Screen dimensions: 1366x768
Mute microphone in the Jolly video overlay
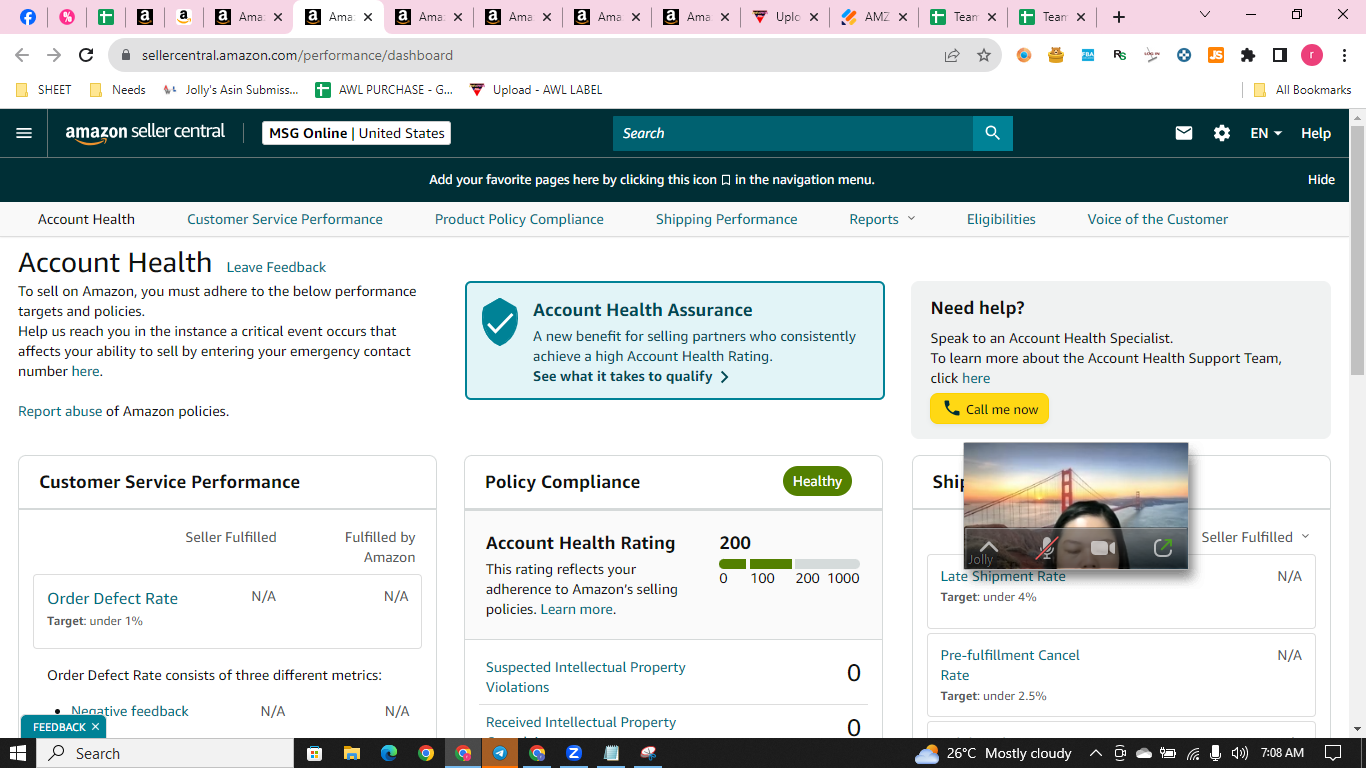[x=1047, y=548]
